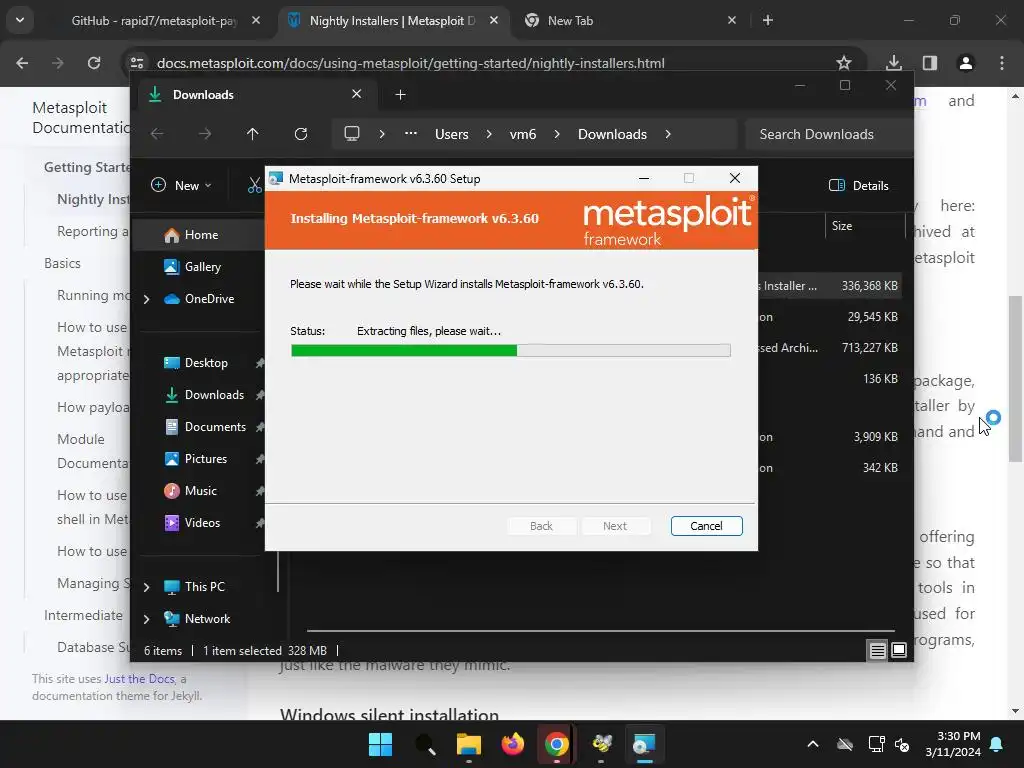Image resolution: width=1024 pixels, height=768 pixels.
Task: Expand chevron after Downloads breadcrumb
Action: click(x=667, y=134)
